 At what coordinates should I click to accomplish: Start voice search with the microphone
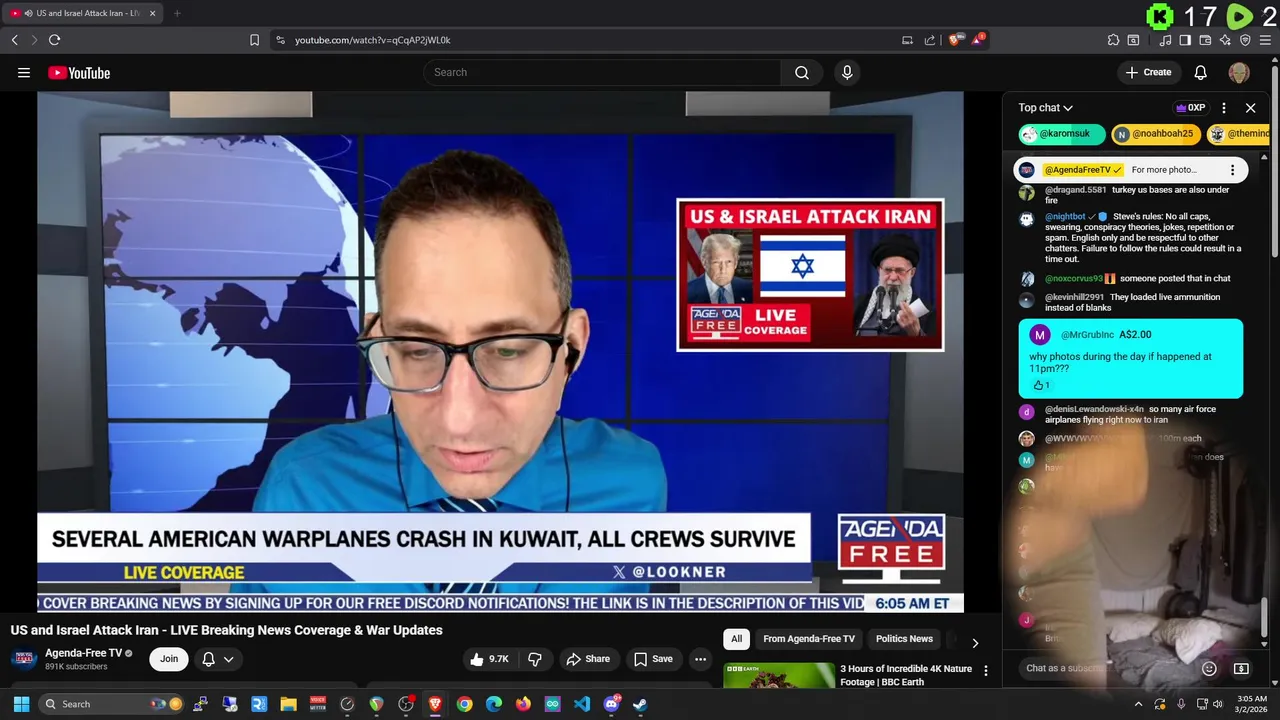coord(847,72)
